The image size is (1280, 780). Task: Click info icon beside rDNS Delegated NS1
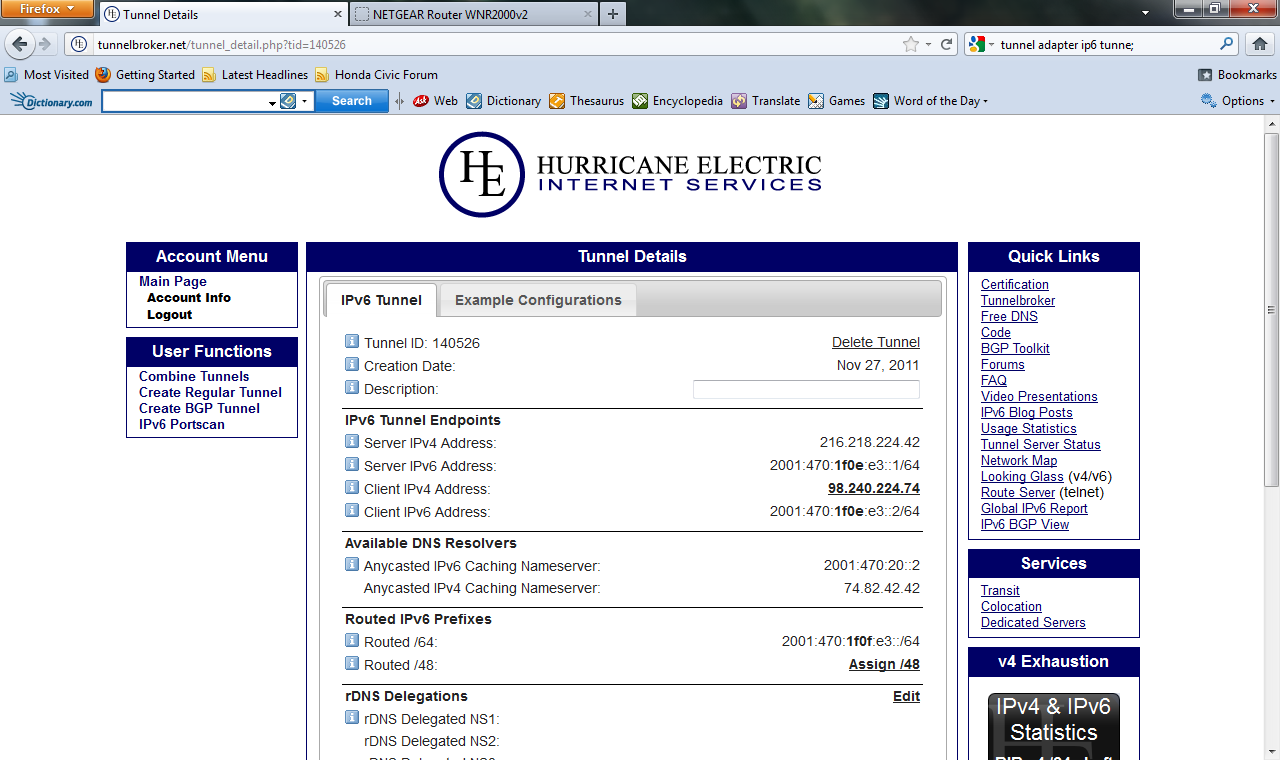[x=352, y=717]
